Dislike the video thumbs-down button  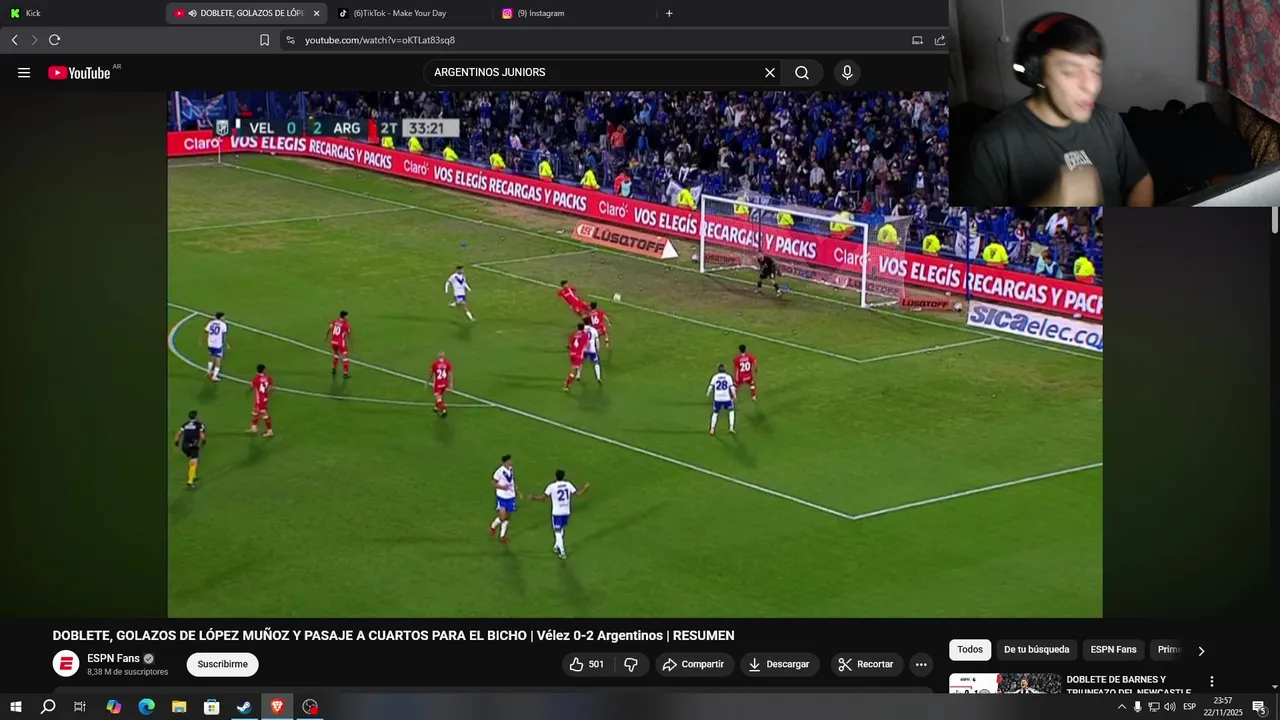pos(630,664)
